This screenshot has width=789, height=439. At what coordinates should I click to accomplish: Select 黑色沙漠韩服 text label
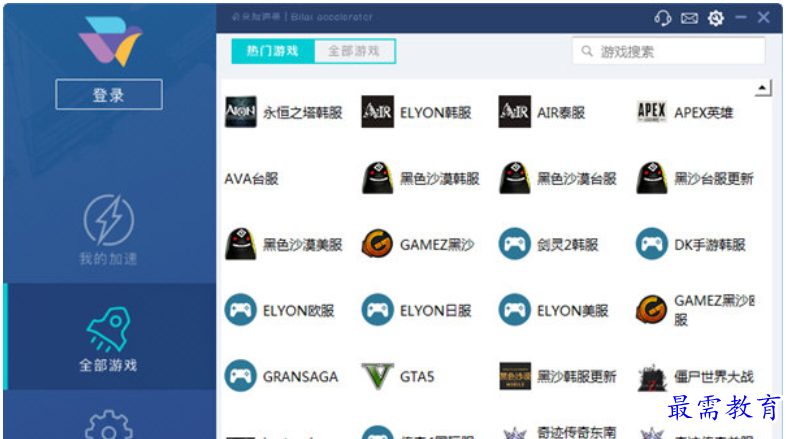tap(440, 178)
